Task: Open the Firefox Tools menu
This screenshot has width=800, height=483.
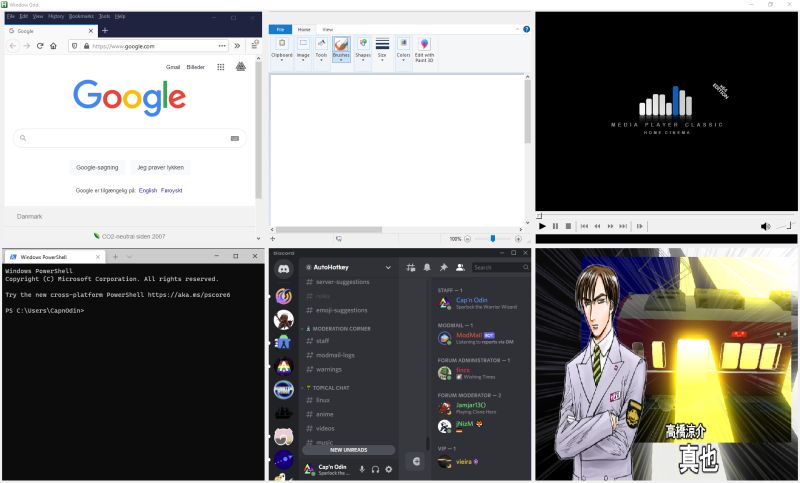Action: pos(104,16)
